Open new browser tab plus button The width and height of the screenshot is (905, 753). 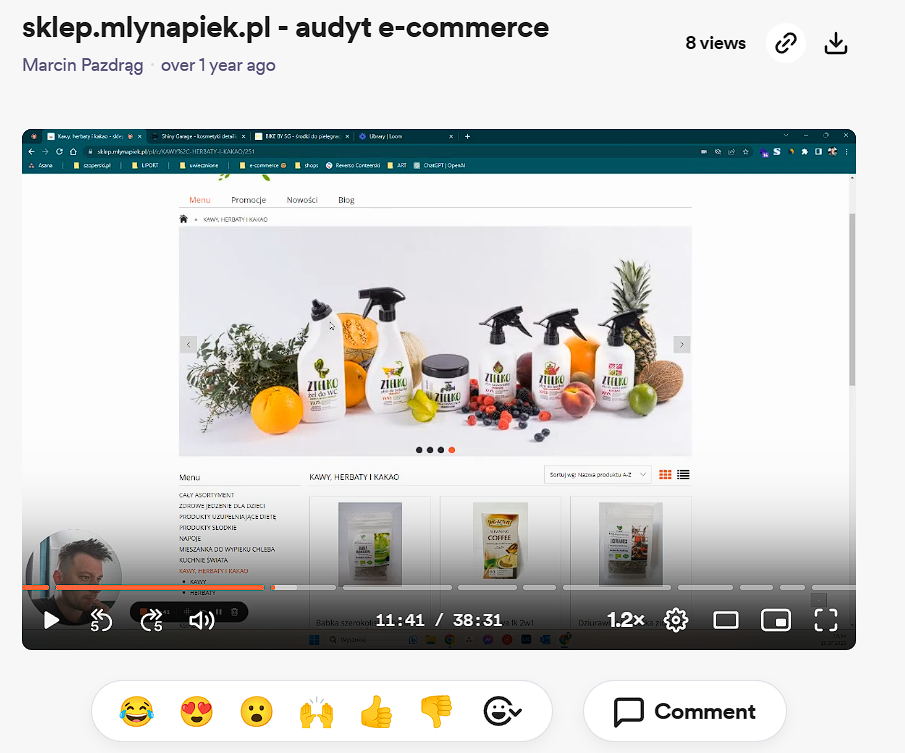(x=468, y=137)
